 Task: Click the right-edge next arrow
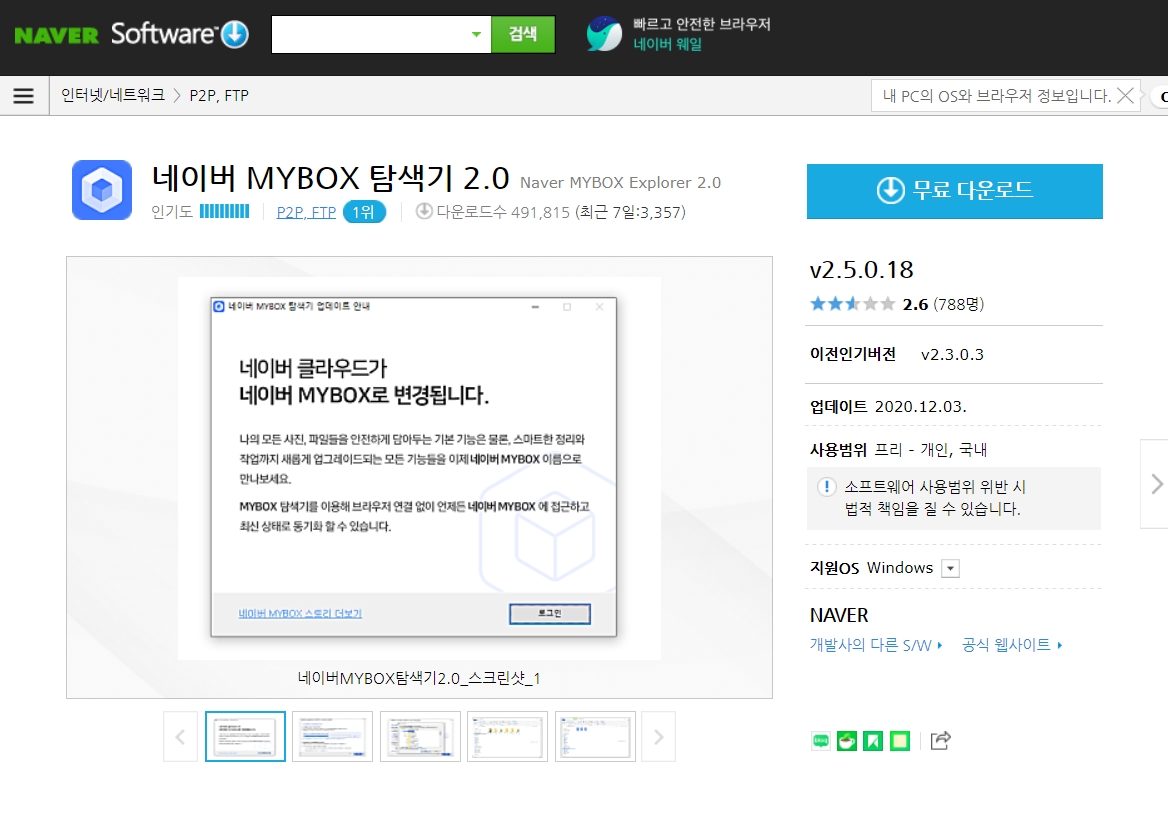tap(1155, 484)
